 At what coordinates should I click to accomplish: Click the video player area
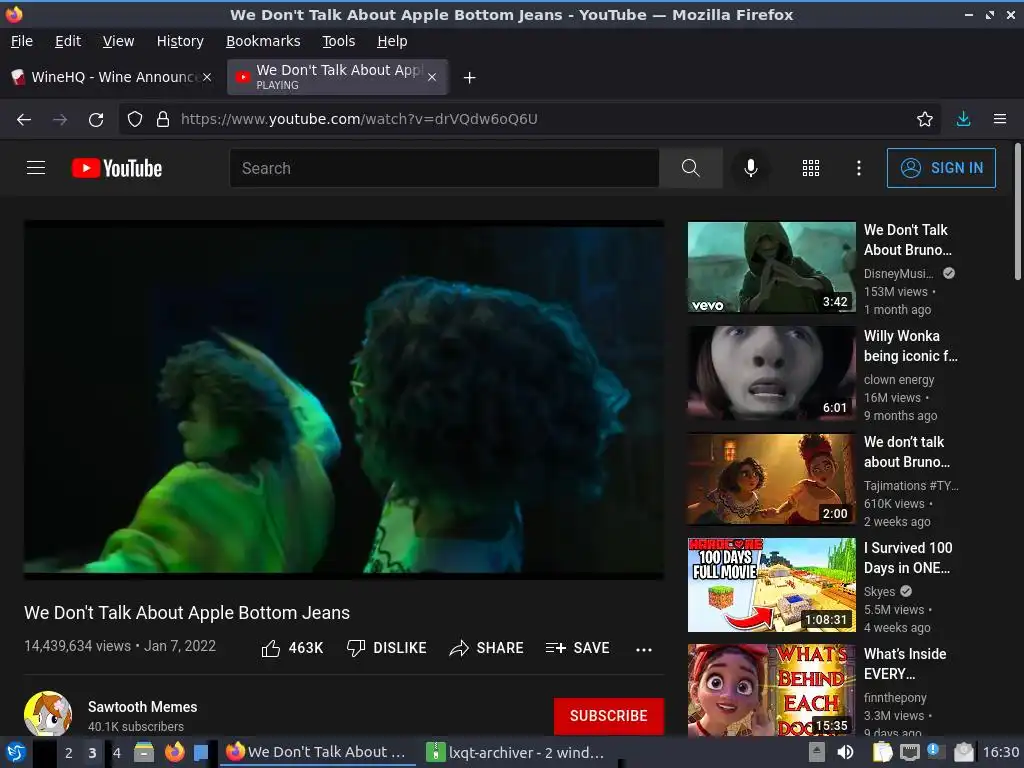(x=344, y=400)
